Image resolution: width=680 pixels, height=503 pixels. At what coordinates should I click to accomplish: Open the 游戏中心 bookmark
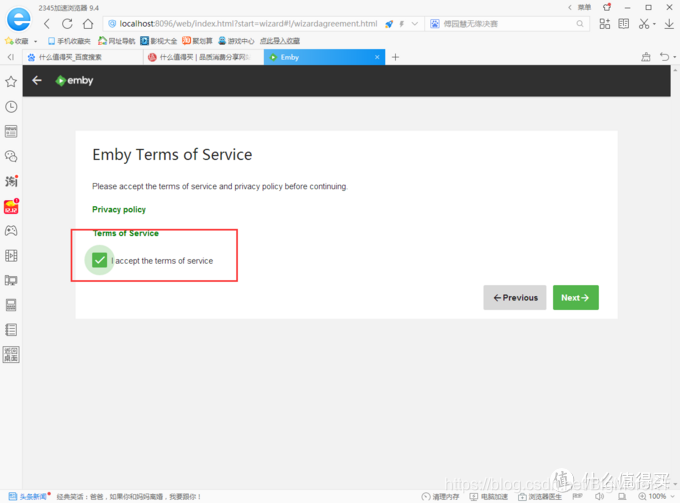coord(236,41)
